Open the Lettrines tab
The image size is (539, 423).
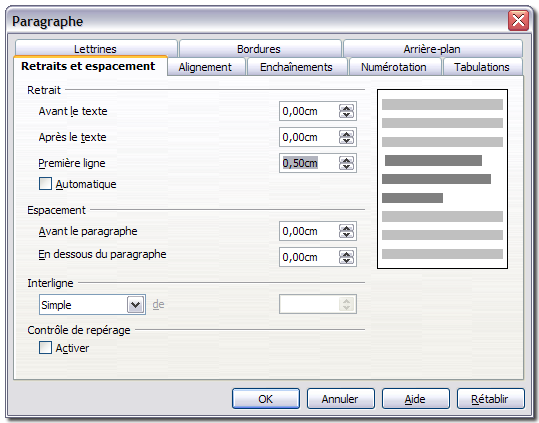(x=96, y=48)
